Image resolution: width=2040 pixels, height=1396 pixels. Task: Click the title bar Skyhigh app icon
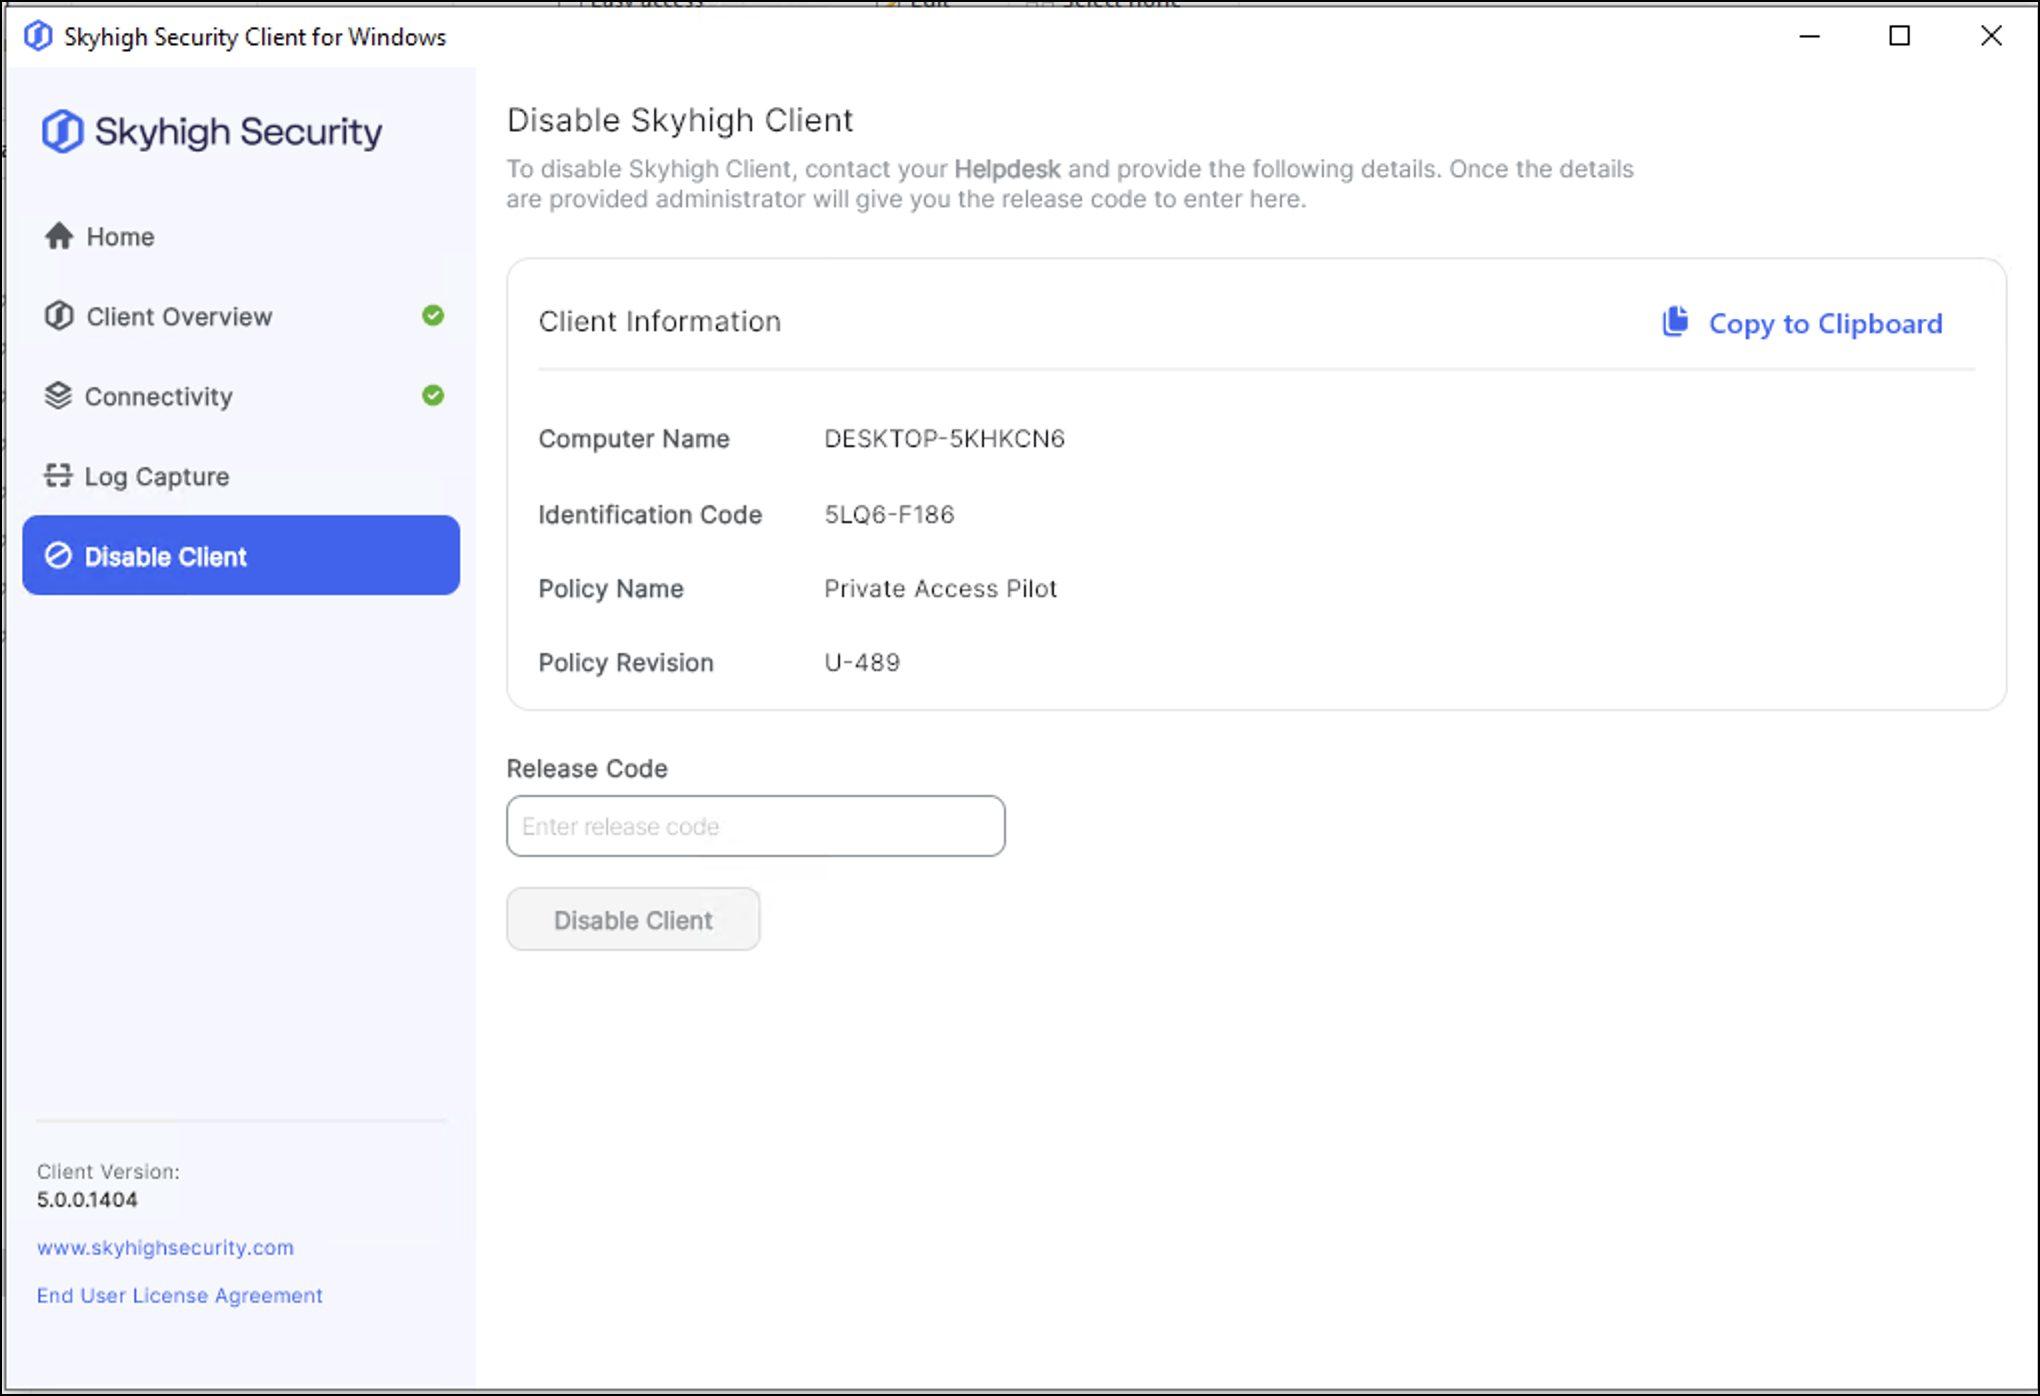(38, 37)
